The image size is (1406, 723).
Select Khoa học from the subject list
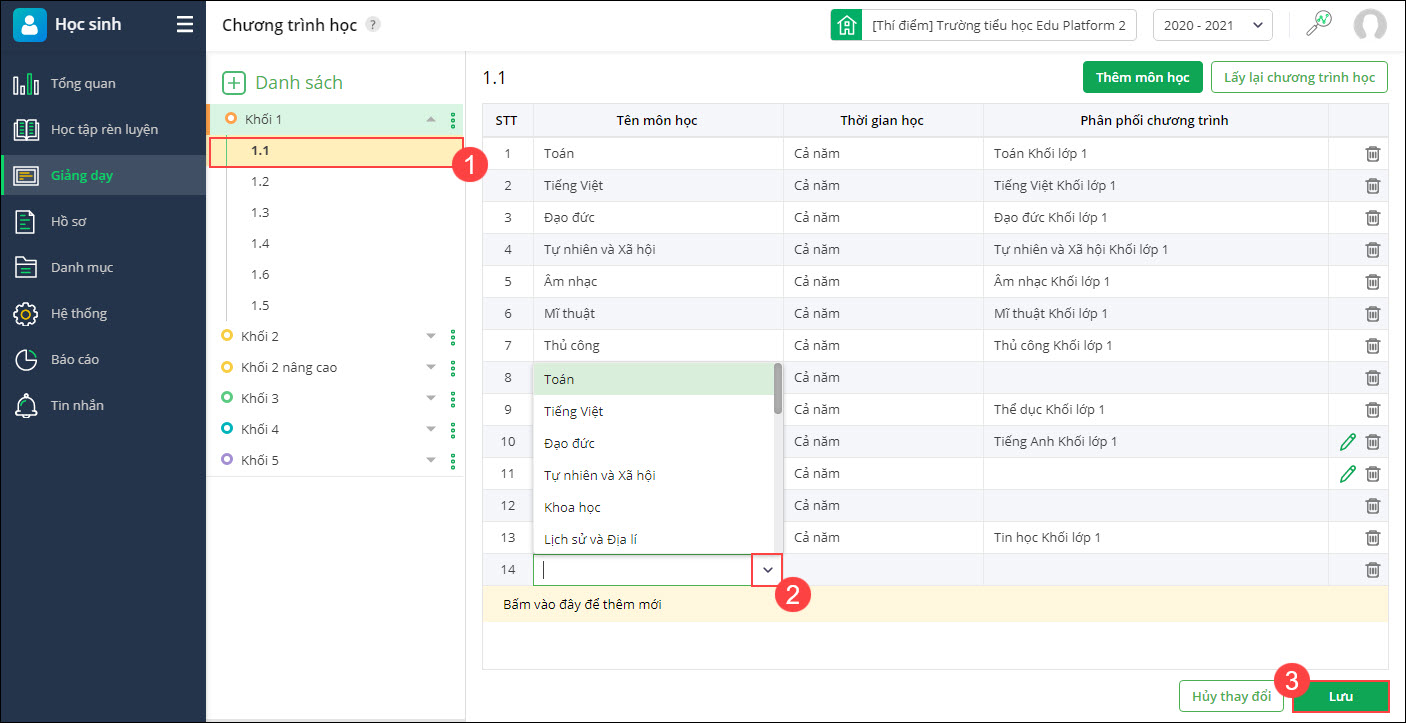point(573,508)
